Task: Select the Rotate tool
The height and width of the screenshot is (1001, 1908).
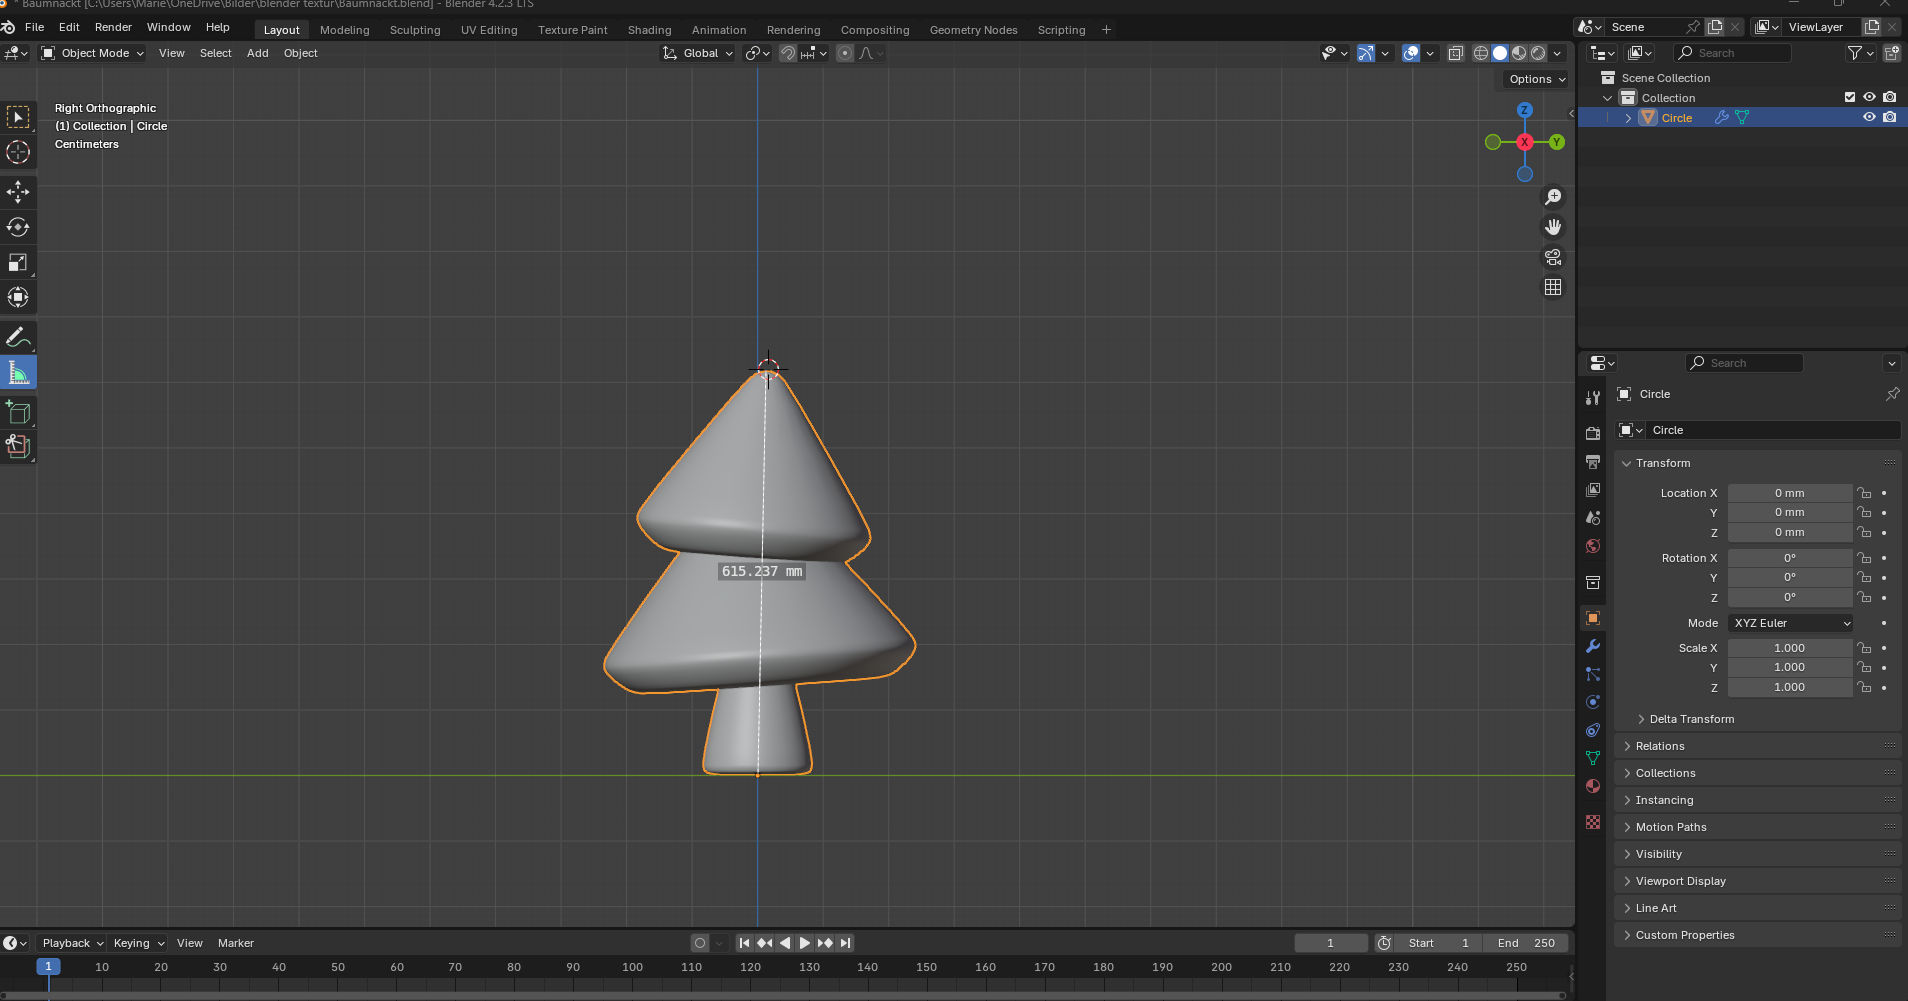Action: 18,227
